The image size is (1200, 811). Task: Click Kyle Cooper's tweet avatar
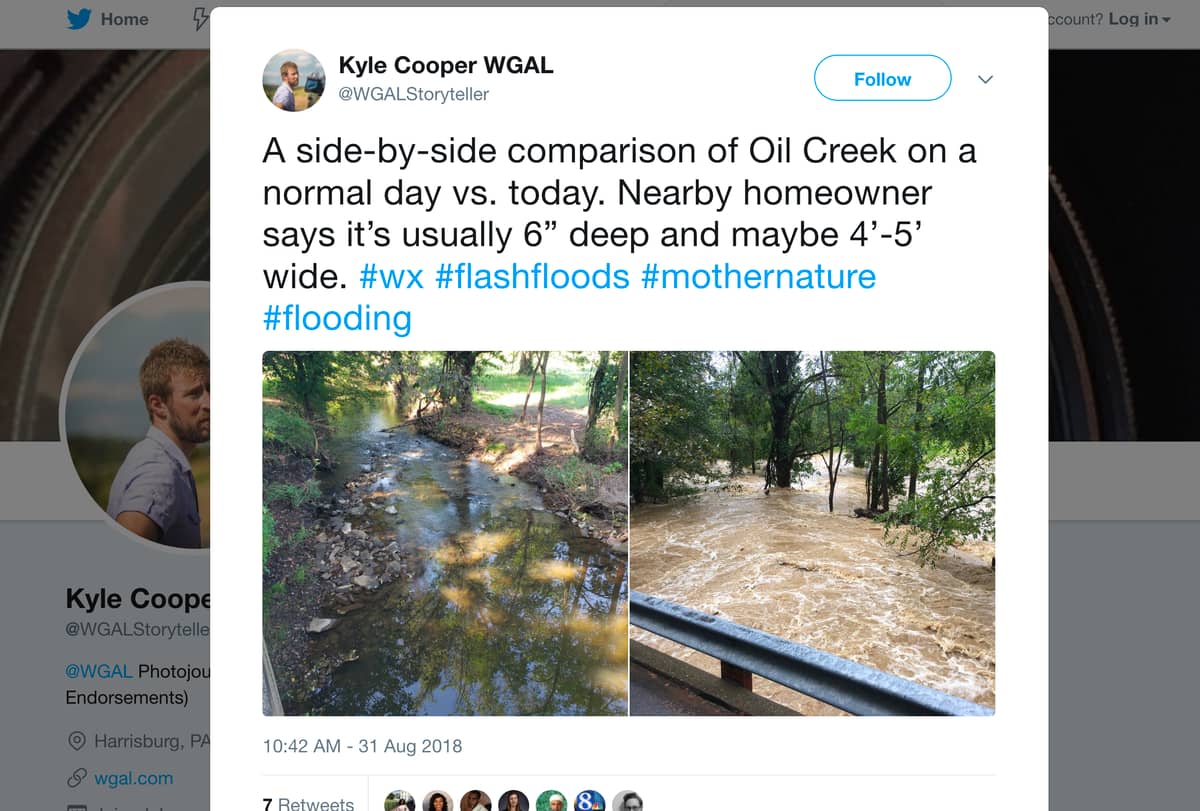pos(294,80)
